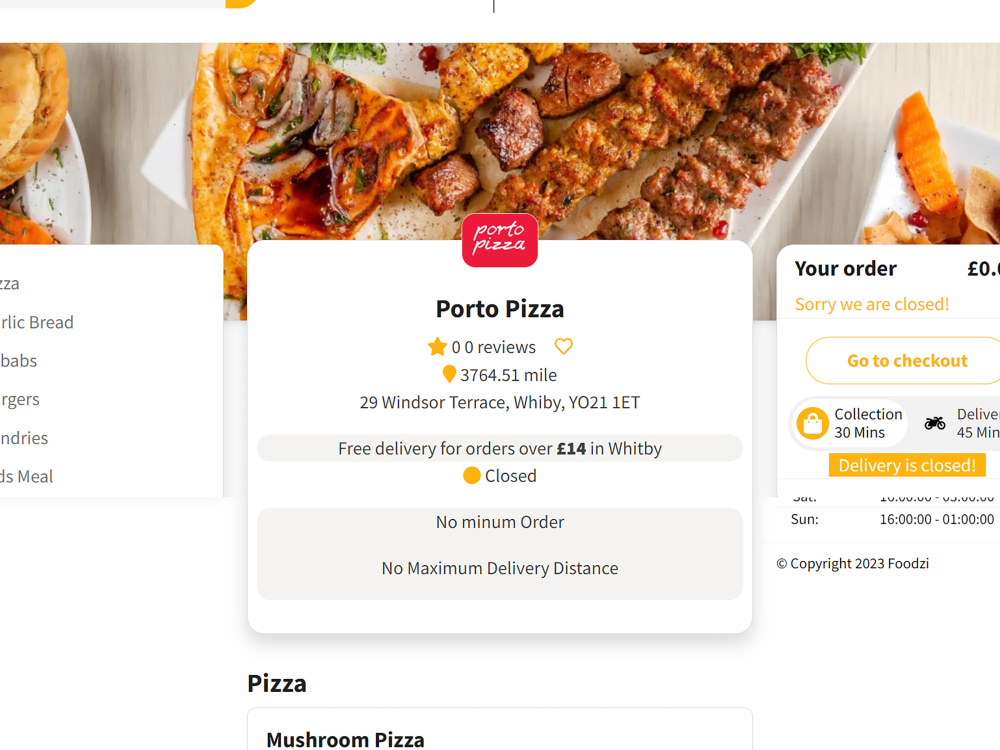Click the 29 Windsor Terrace address
Viewport: 1000px width, 750px height.
[499, 402]
